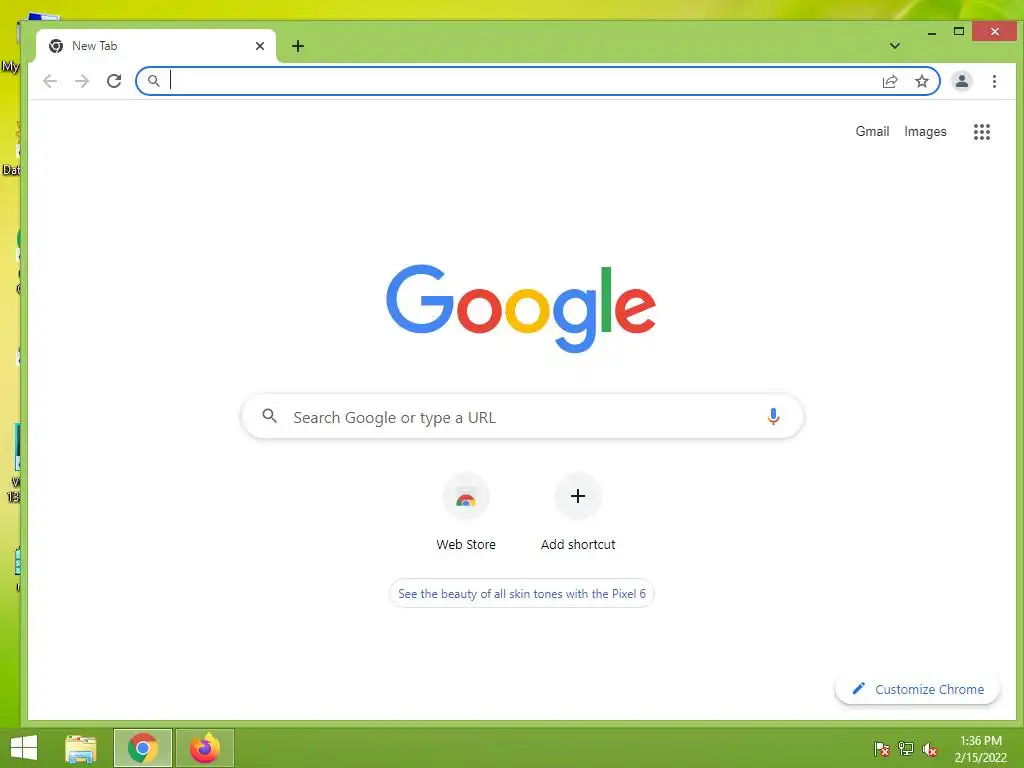
Task: Open the Chrome three-dot menu
Action: (994, 81)
